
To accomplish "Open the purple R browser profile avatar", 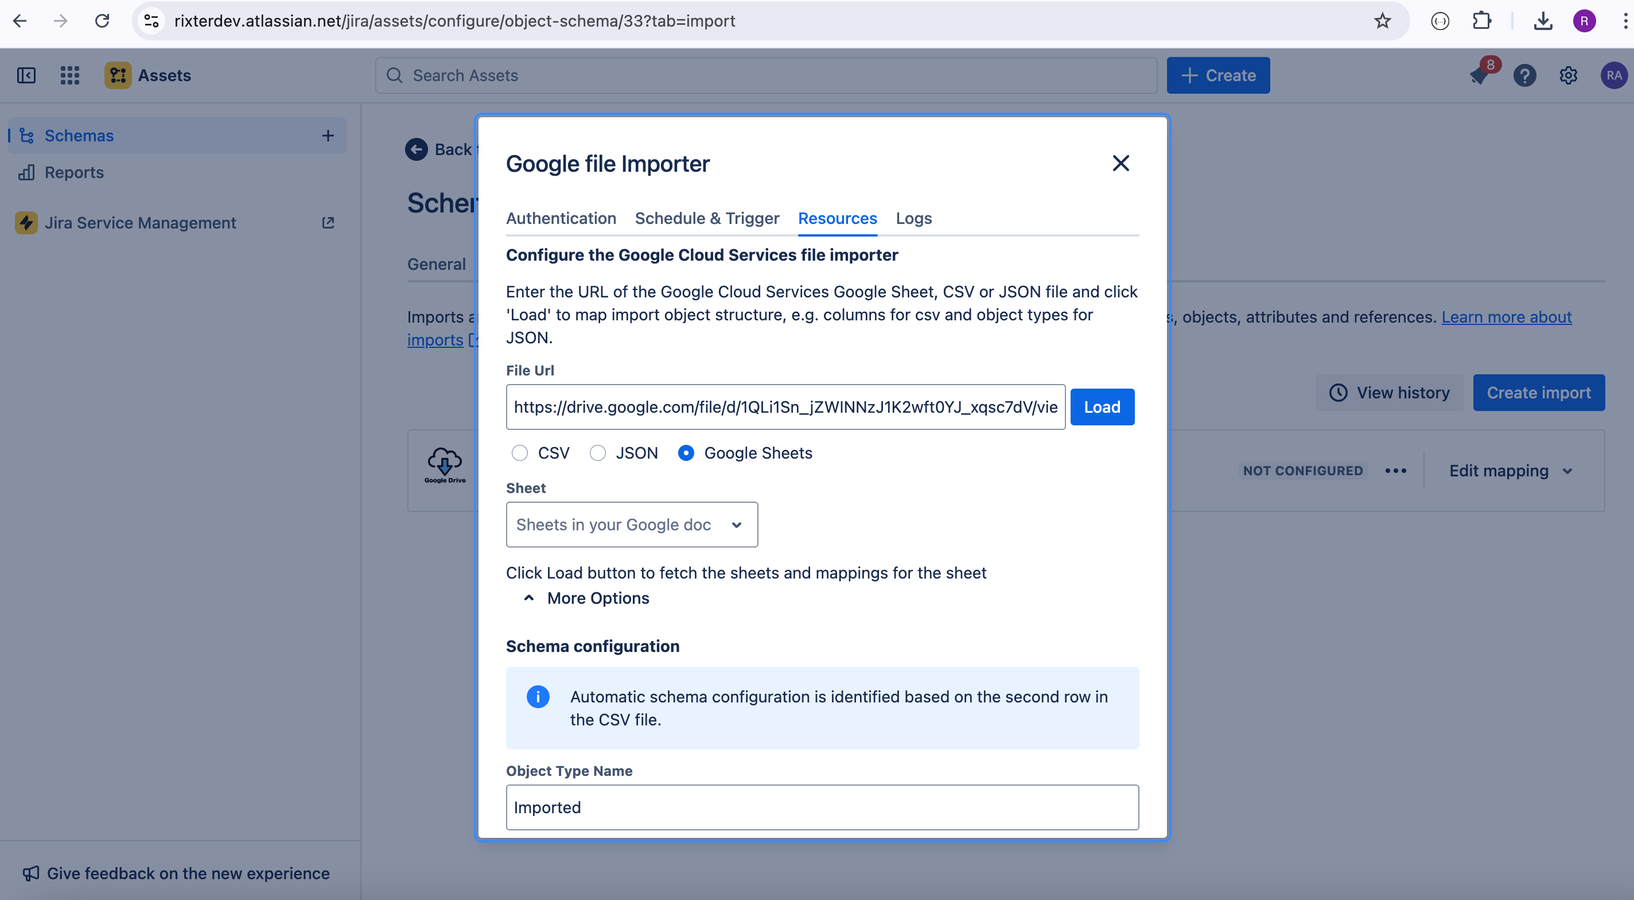I will [x=1584, y=20].
